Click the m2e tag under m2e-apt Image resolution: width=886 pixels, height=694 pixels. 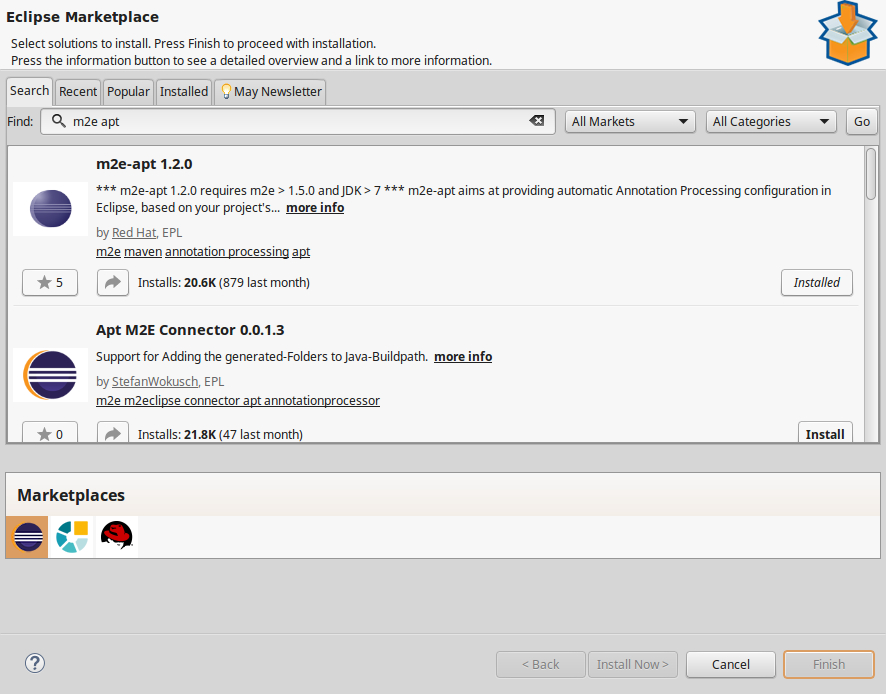pyautogui.click(x=108, y=251)
